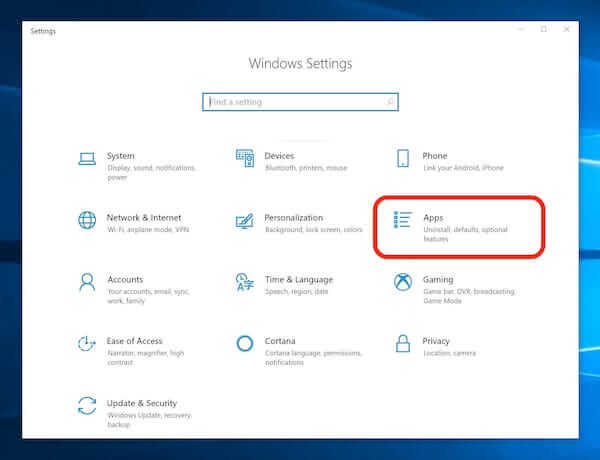The image size is (600, 460).
Task: Choose the Update & Security label
Action: pyautogui.click(x=142, y=403)
